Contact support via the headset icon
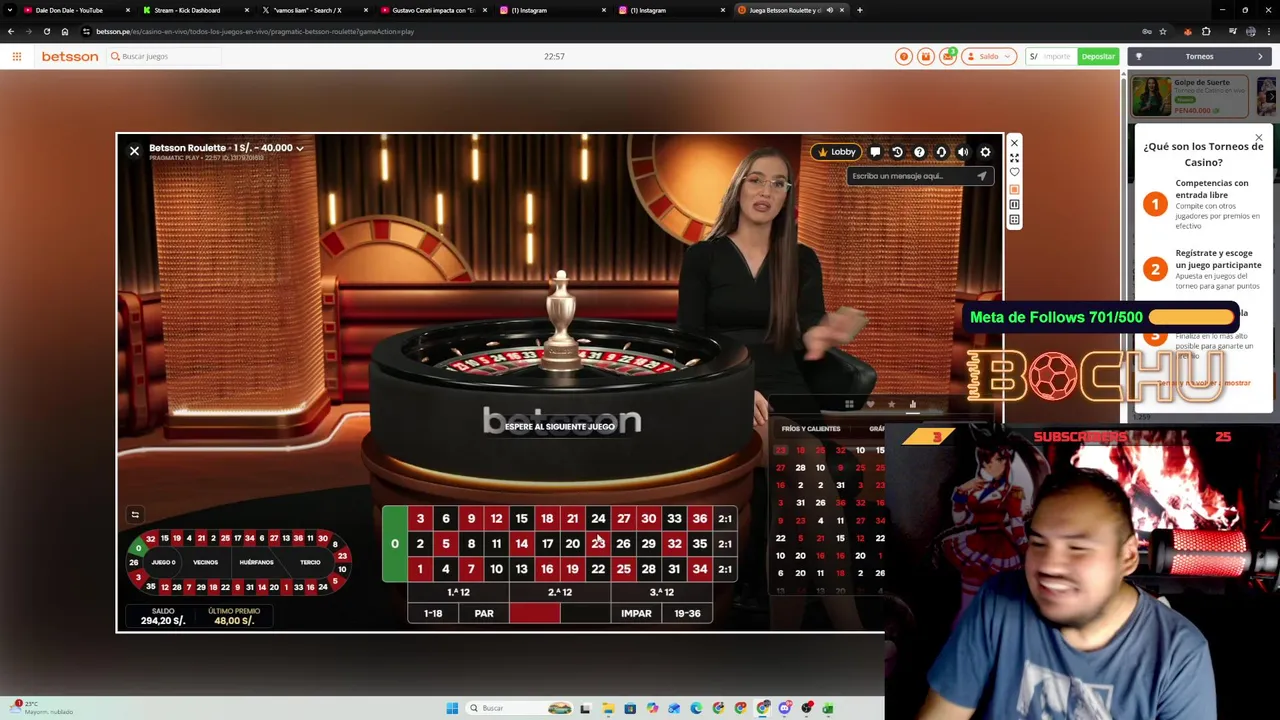This screenshot has width=1280, height=720. [941, 152]
